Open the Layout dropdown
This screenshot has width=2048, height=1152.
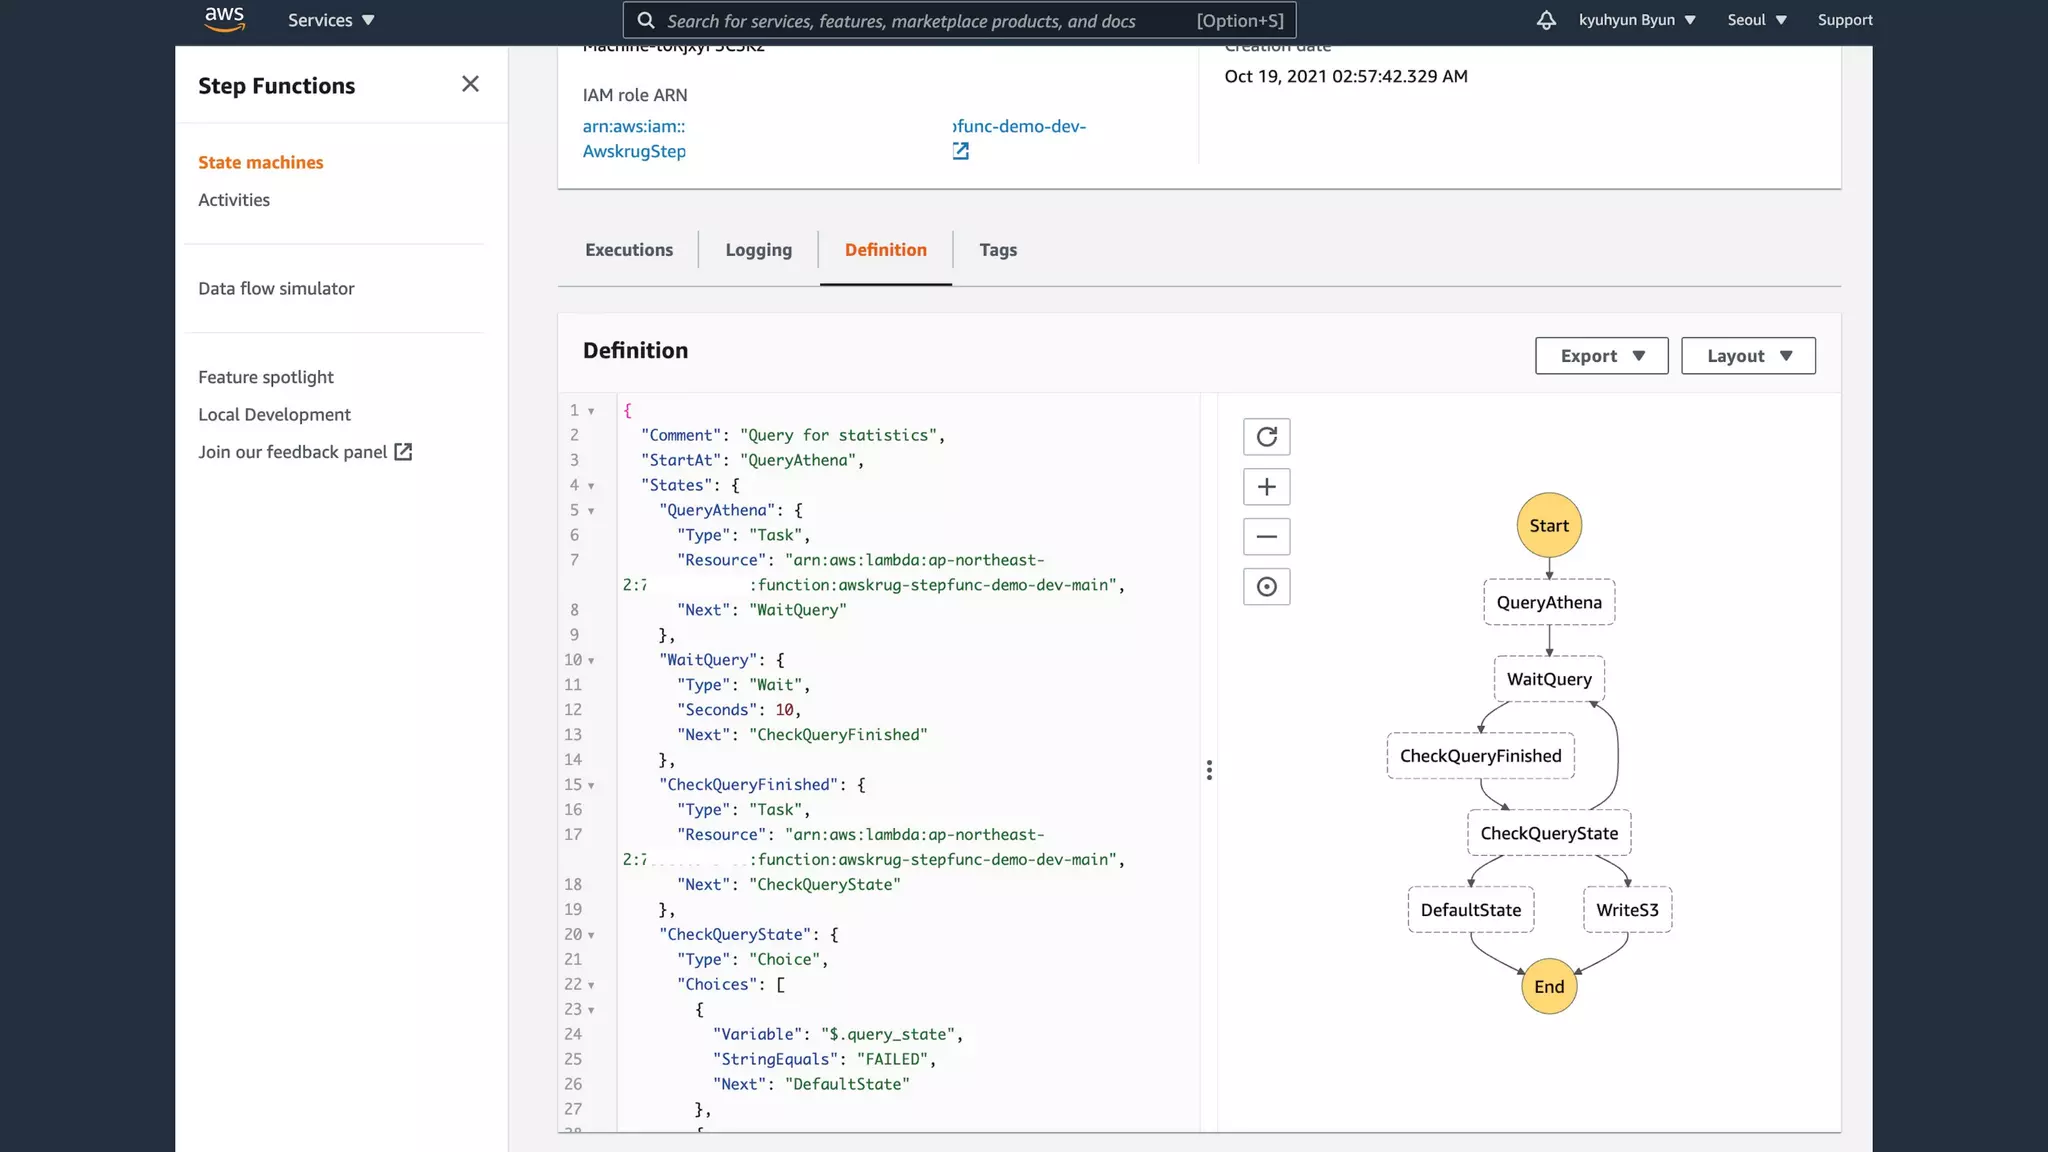[x=1748, y=356]
